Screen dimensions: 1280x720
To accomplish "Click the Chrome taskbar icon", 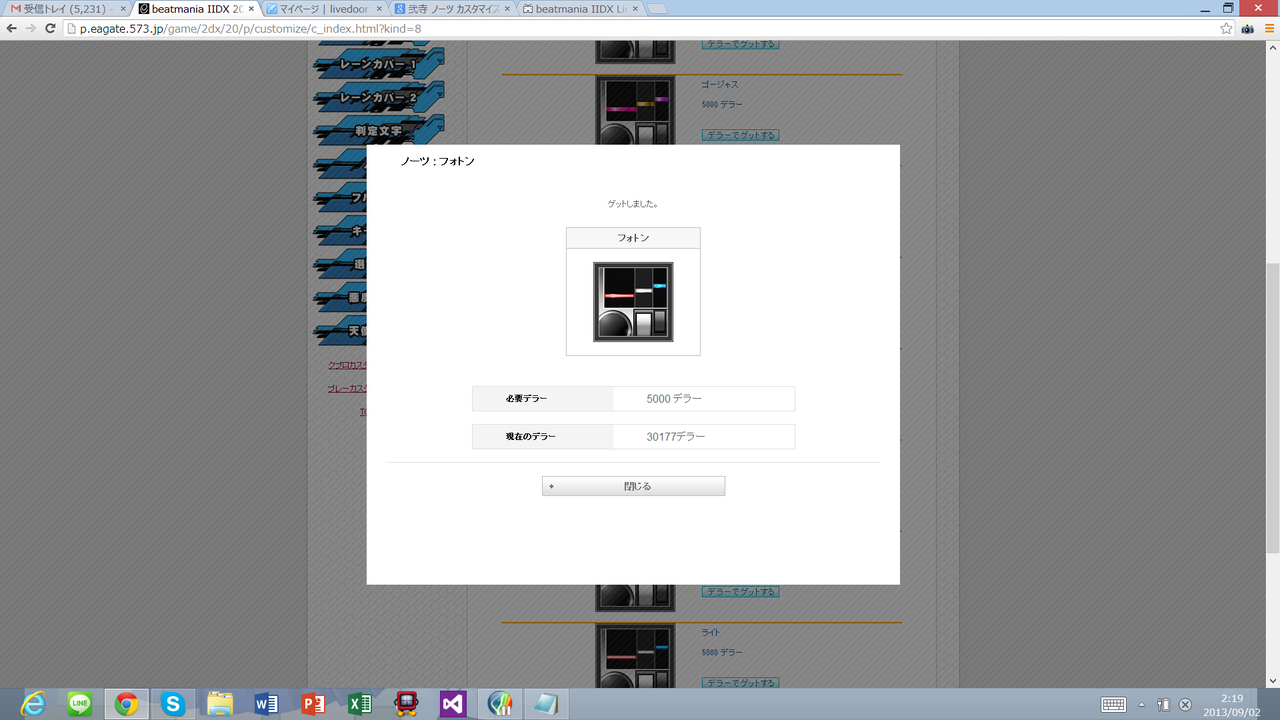I will pos(126,704).
